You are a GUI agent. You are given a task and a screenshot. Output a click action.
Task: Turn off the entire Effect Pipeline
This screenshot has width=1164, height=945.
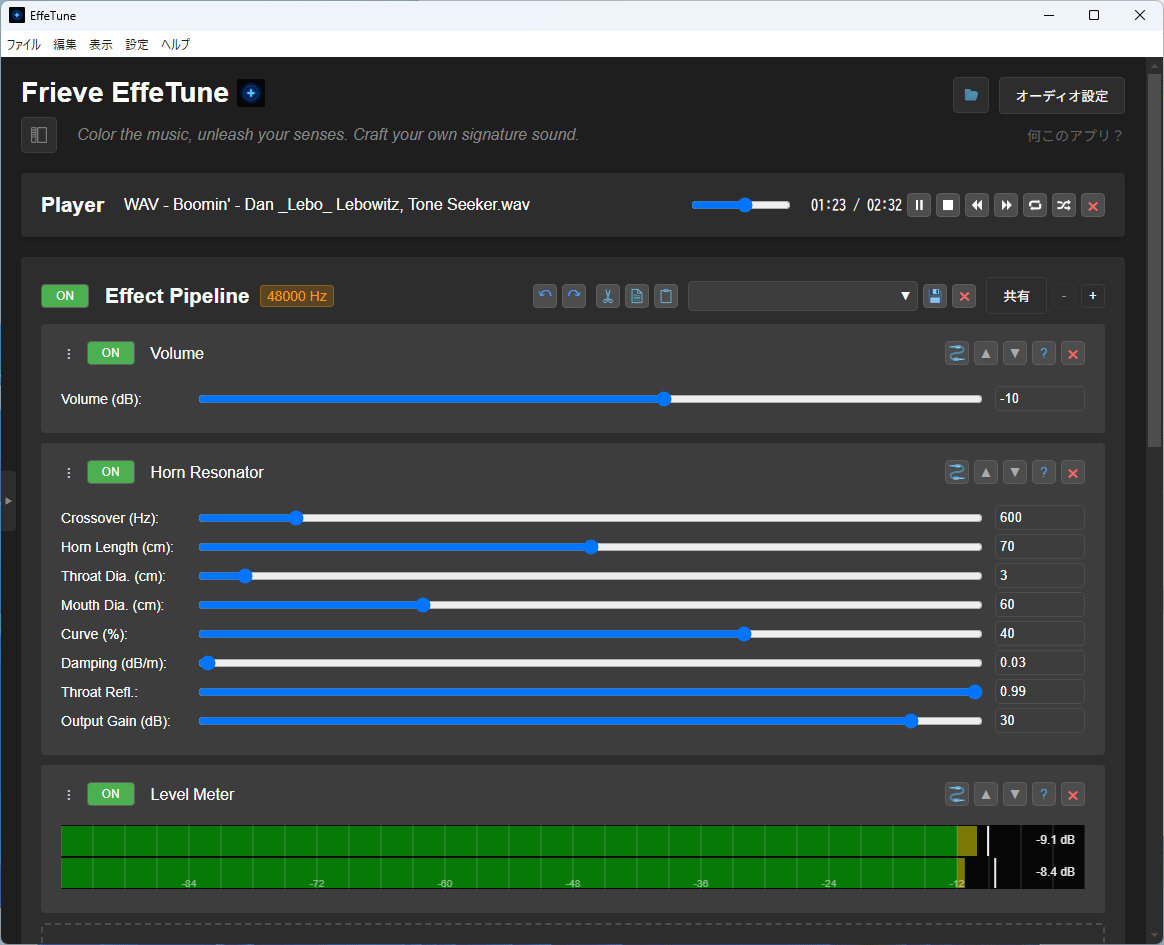pyautogui.click(x=65, y=296)
